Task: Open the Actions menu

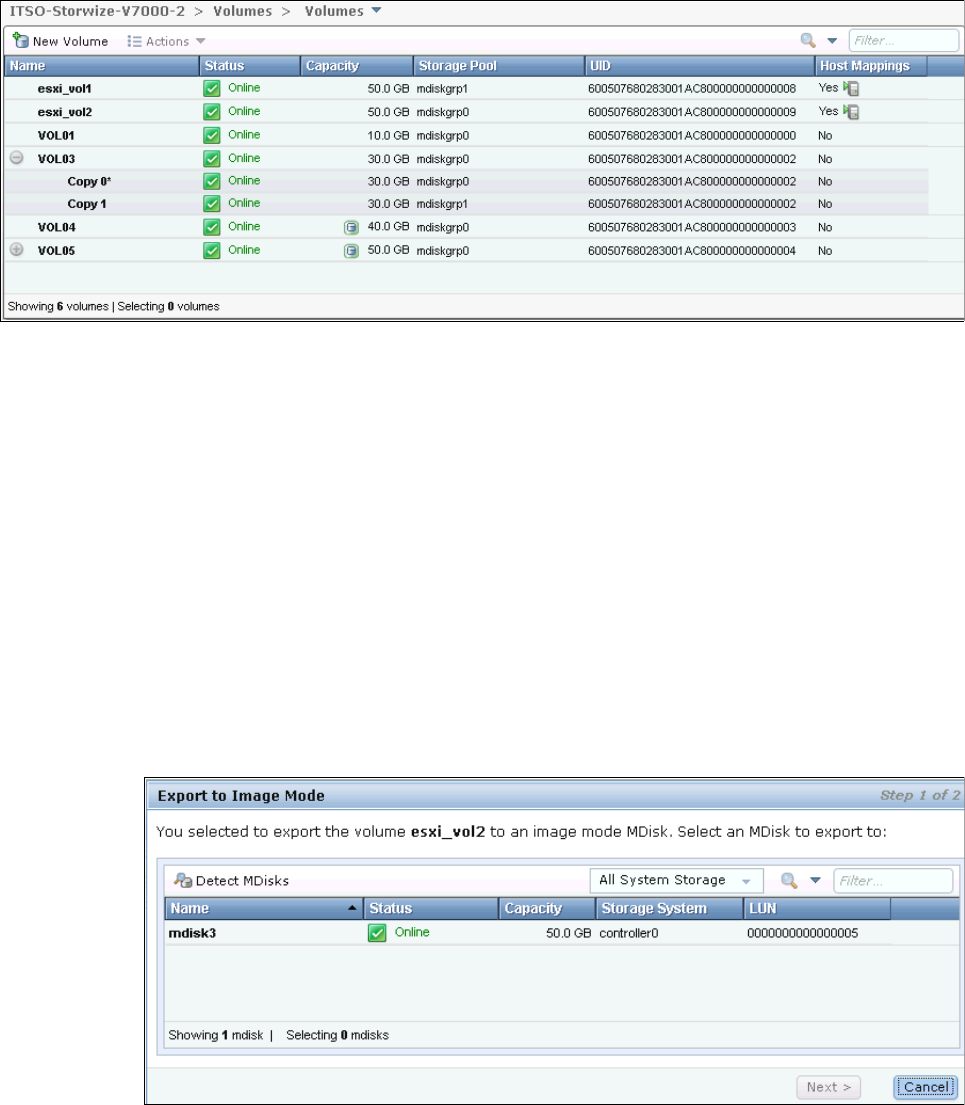Action: coord(166,42)
